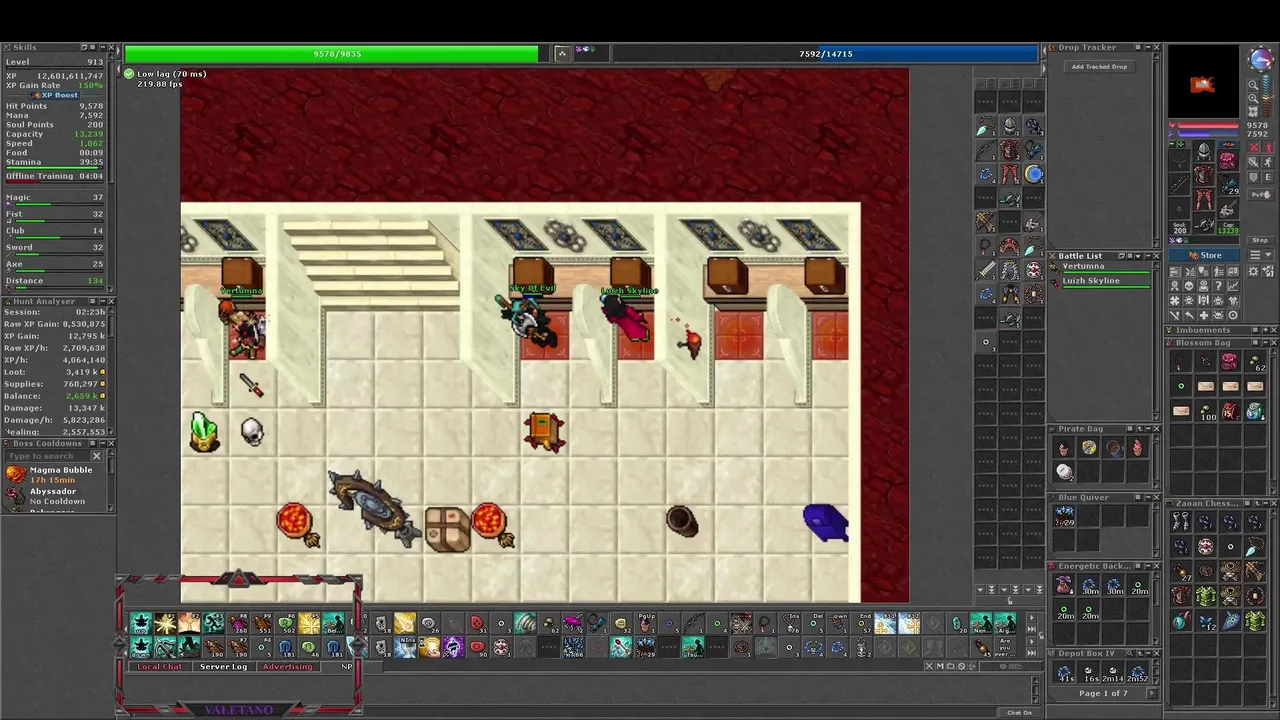Click the analytics chart icon
Viewport: 1280px width, 720px height.
[1233, 286]
